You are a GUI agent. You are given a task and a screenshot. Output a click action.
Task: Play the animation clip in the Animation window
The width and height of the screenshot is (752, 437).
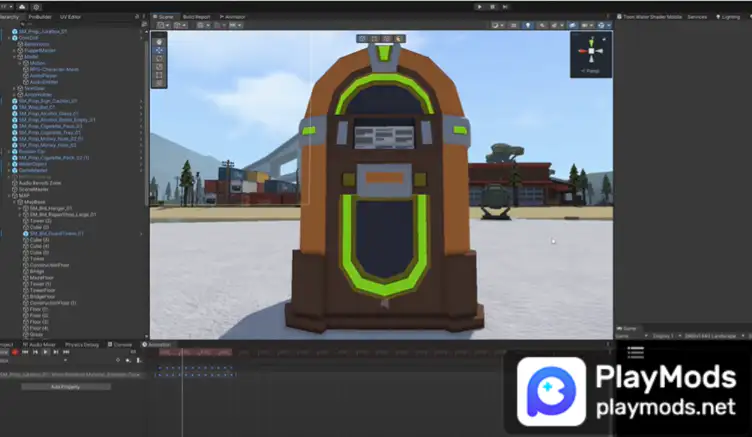(46, 352)
